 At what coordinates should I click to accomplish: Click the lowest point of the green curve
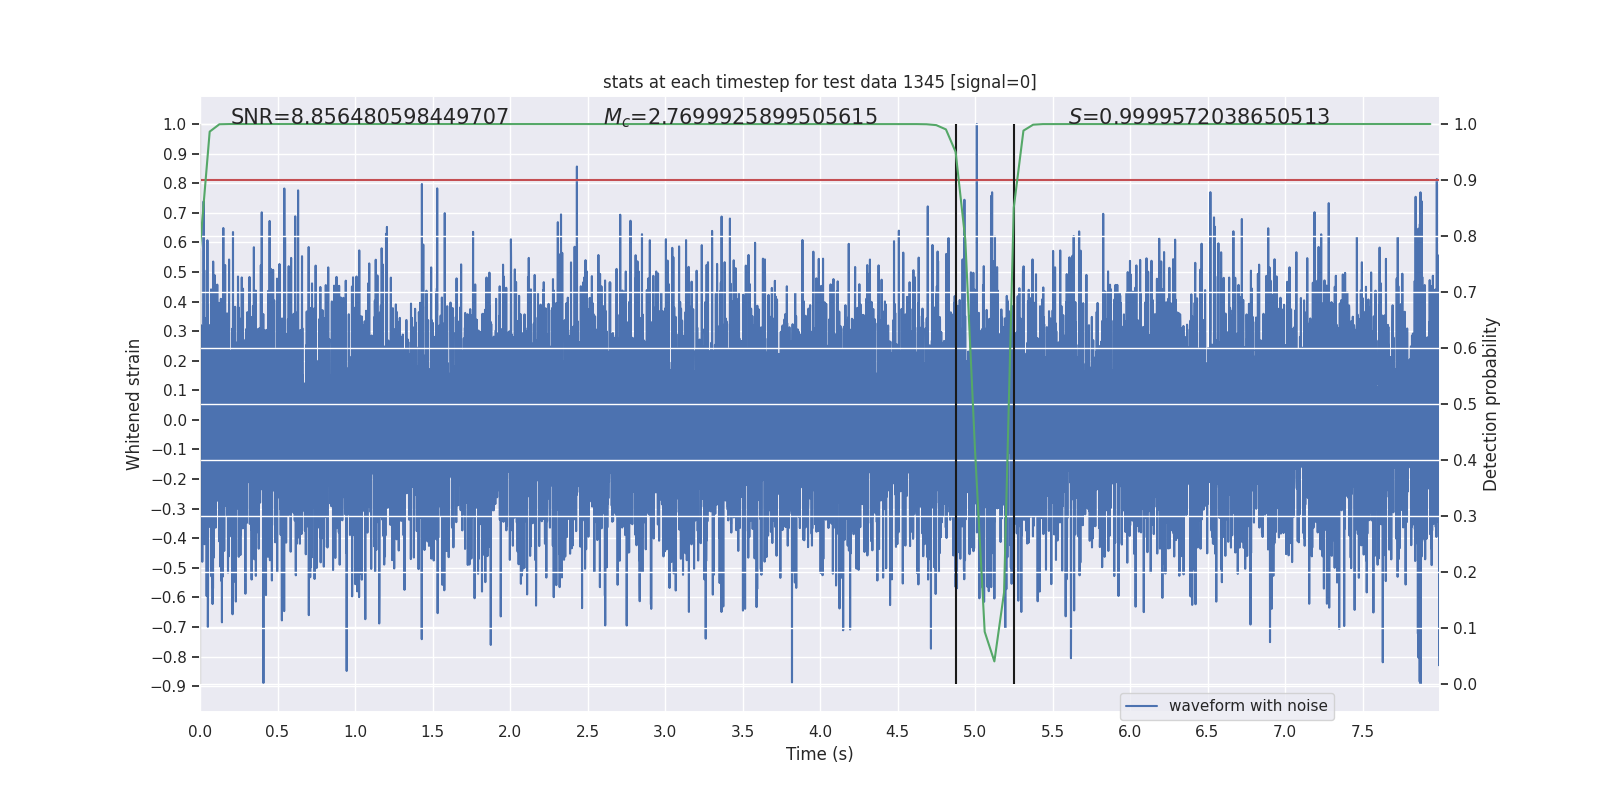994,660
